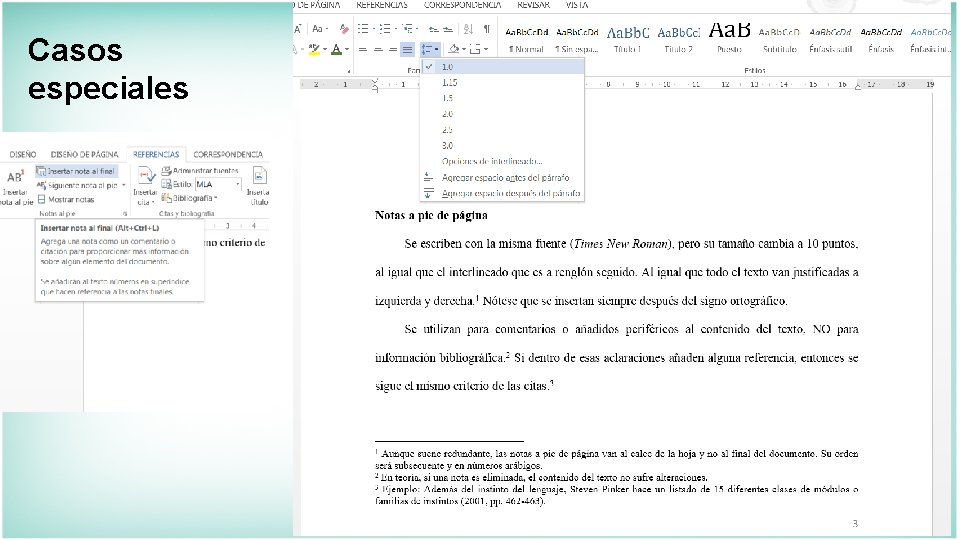
Task: Apply the Subtítulo style
Action: [x=779, y=40]
